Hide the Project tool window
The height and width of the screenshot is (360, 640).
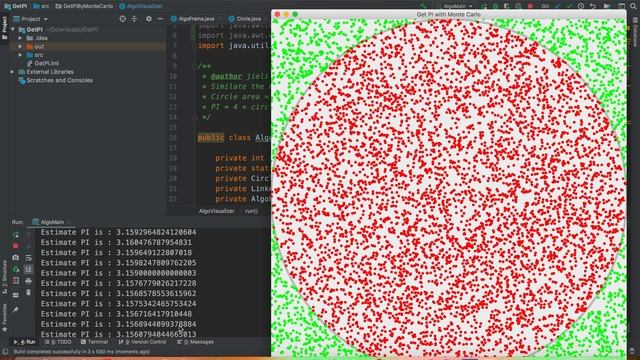click(160, 19)
